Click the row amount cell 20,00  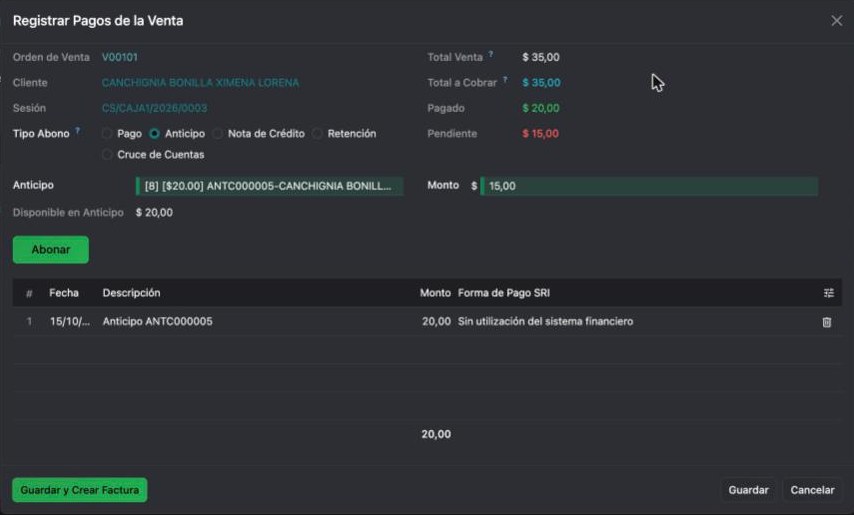click(436, 322)
